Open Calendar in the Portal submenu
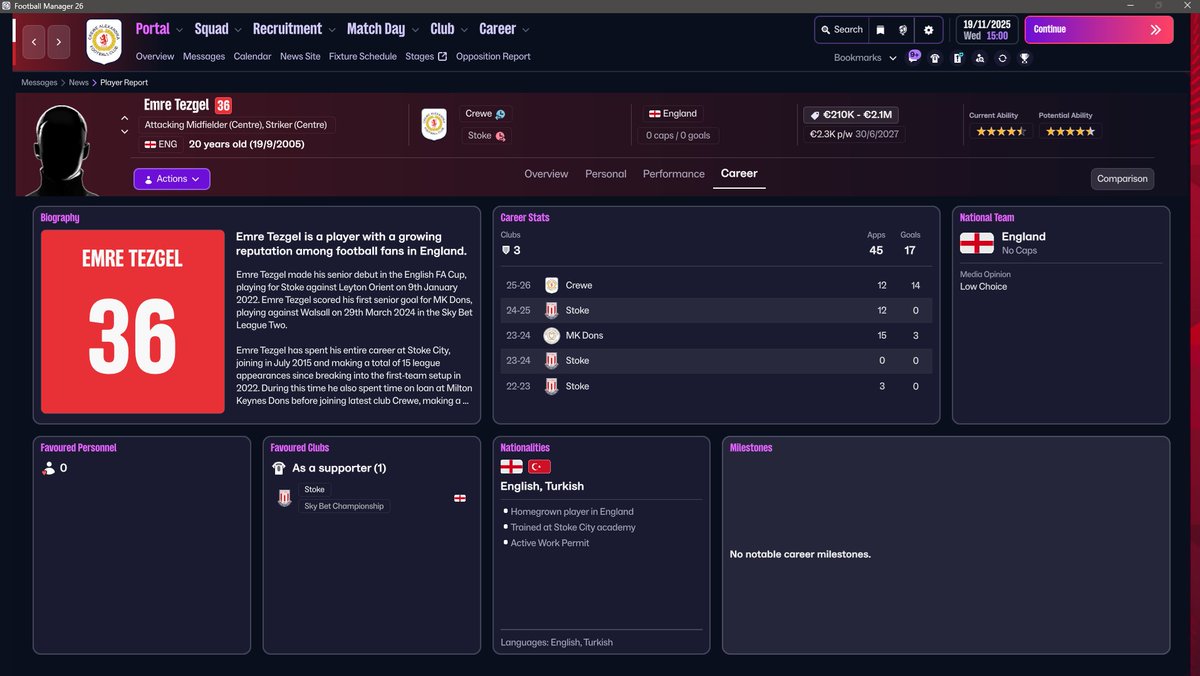Viewport: 1200px width, 676px height. (252, 57)
